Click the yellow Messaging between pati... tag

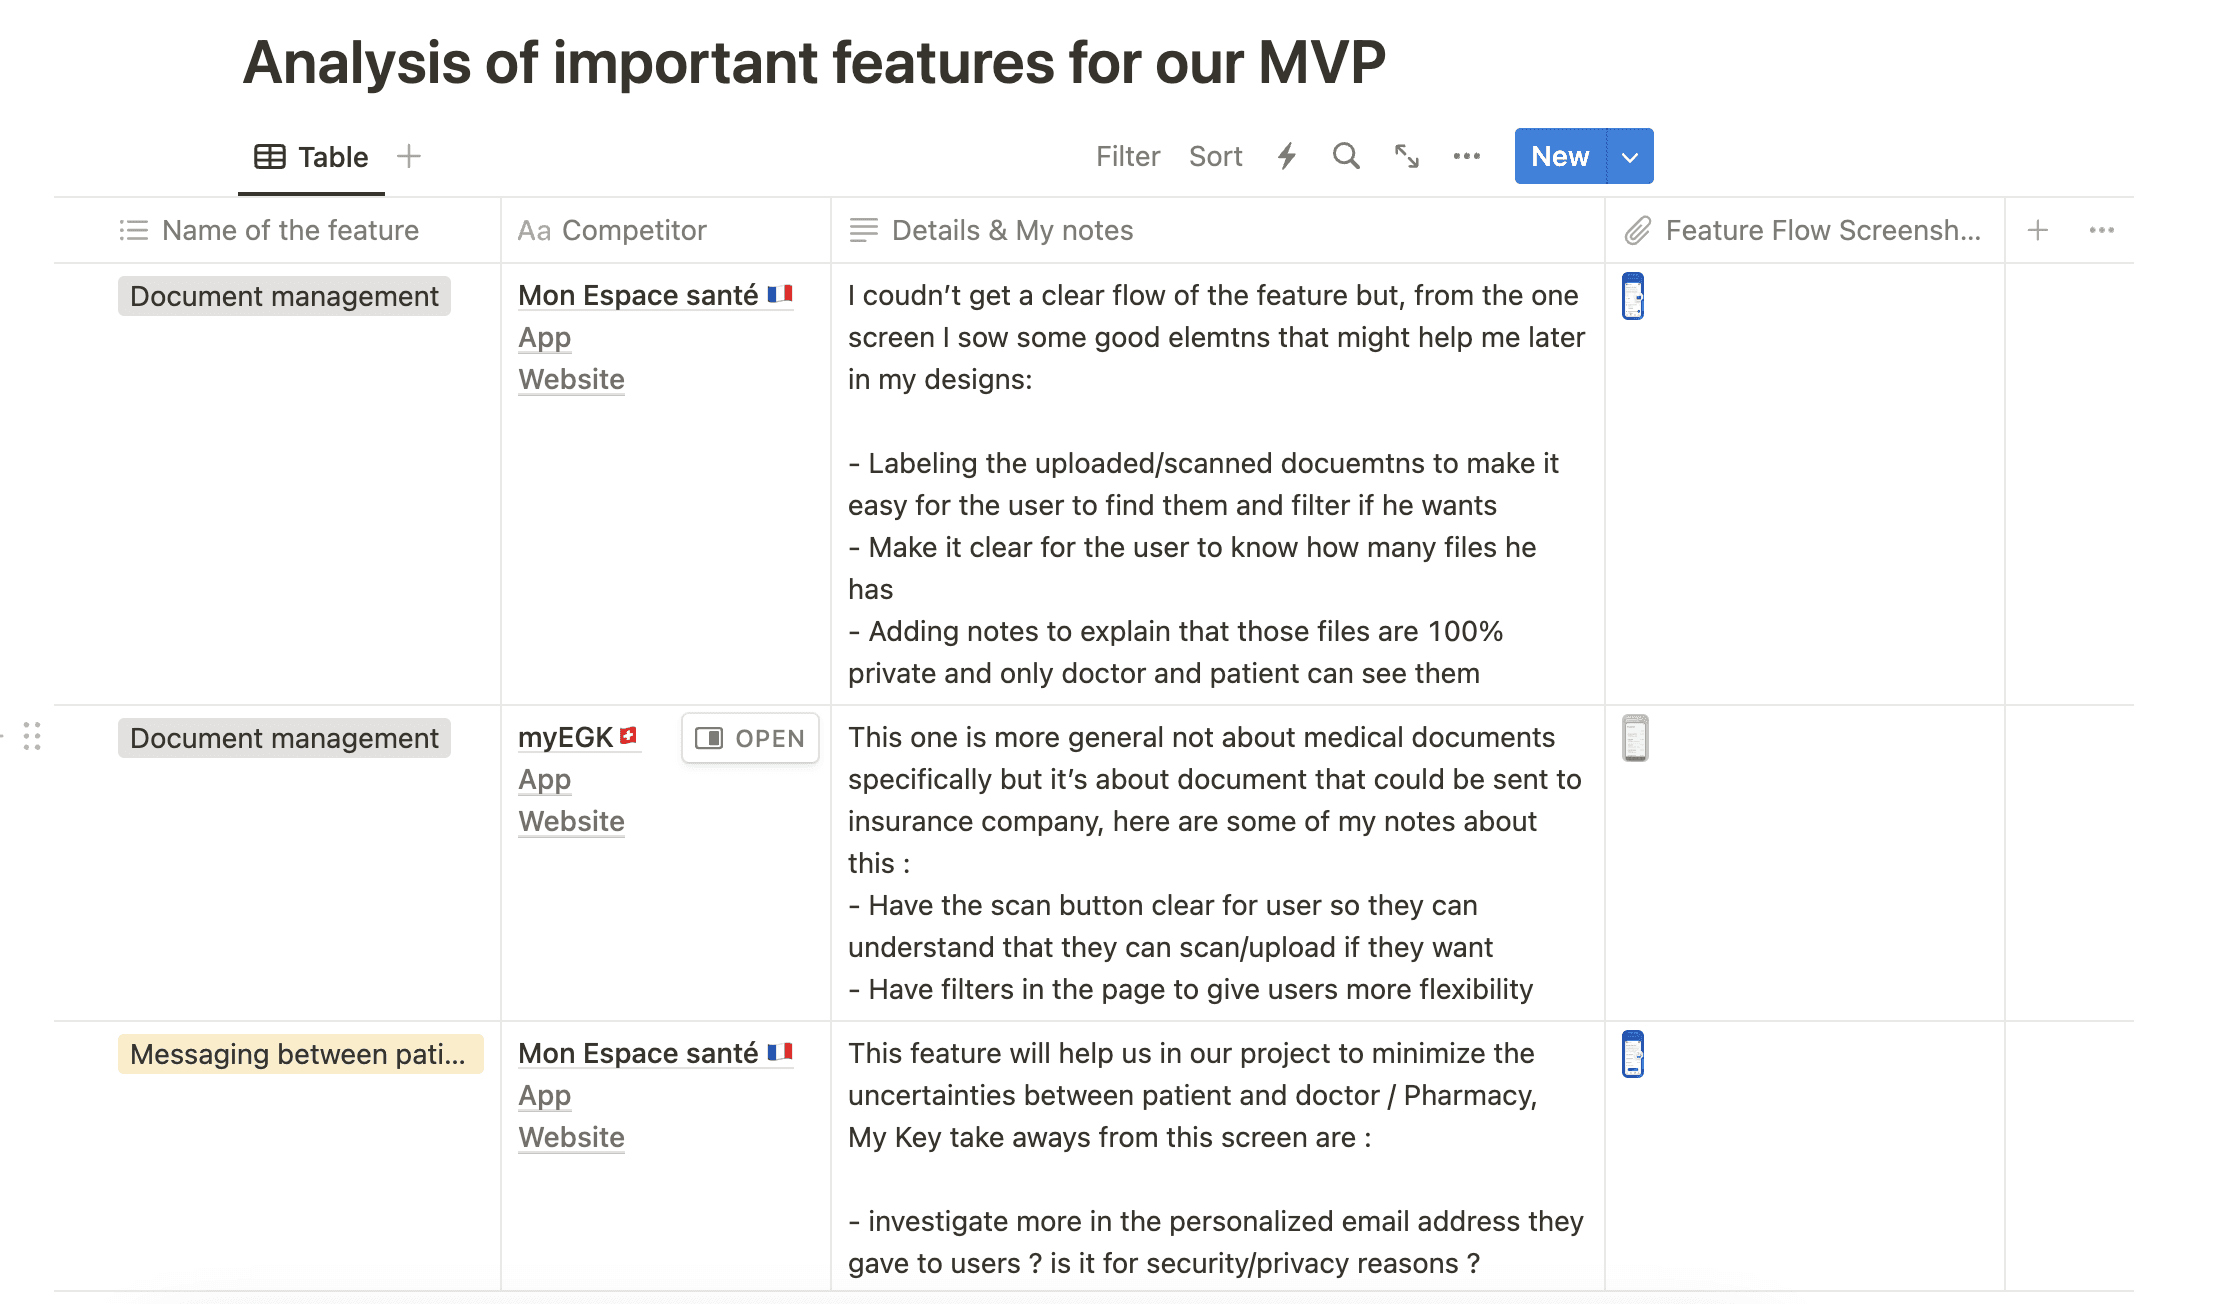click(x=300, y=1054)
